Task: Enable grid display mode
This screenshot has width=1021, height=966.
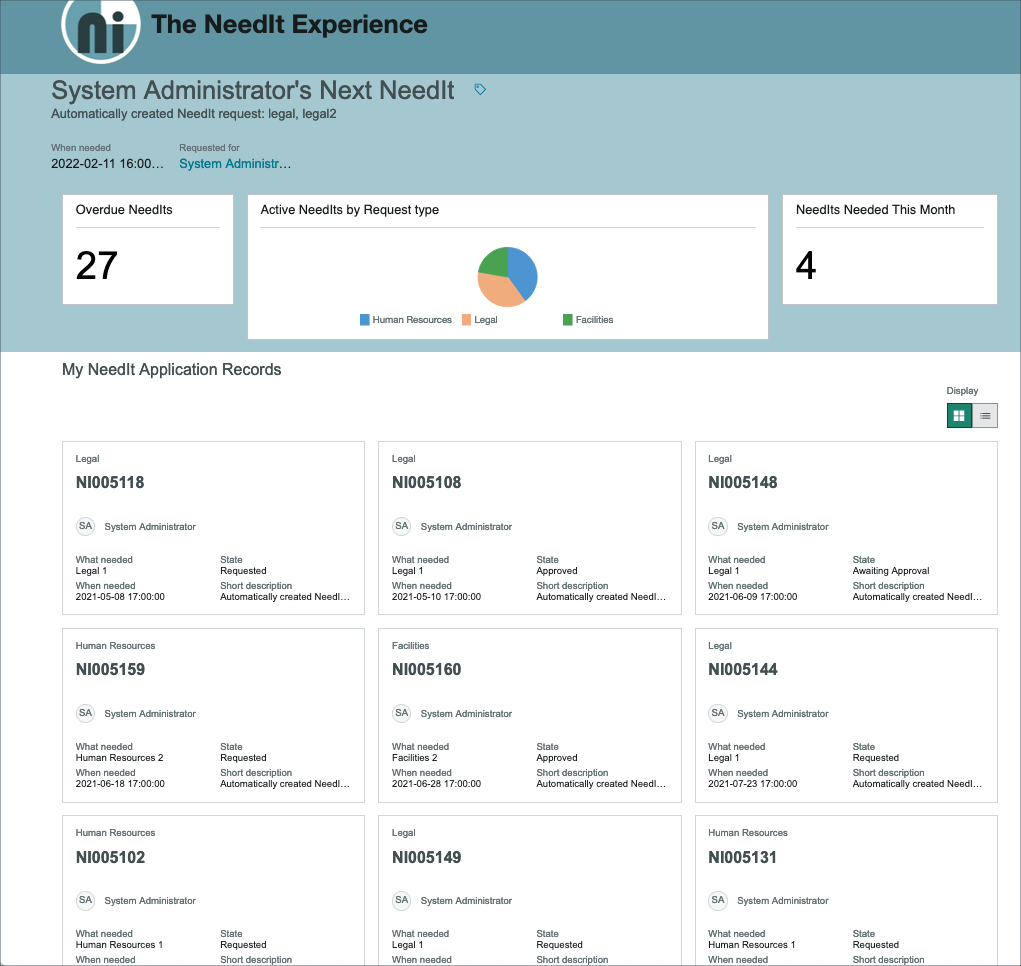Action: tap(959, 414)
